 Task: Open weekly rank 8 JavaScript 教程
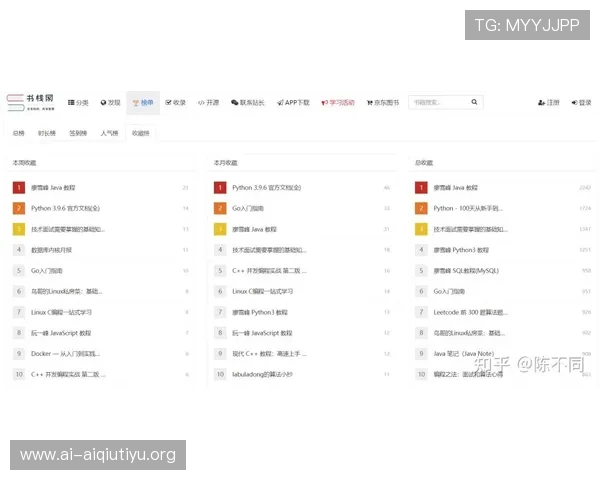61,333
